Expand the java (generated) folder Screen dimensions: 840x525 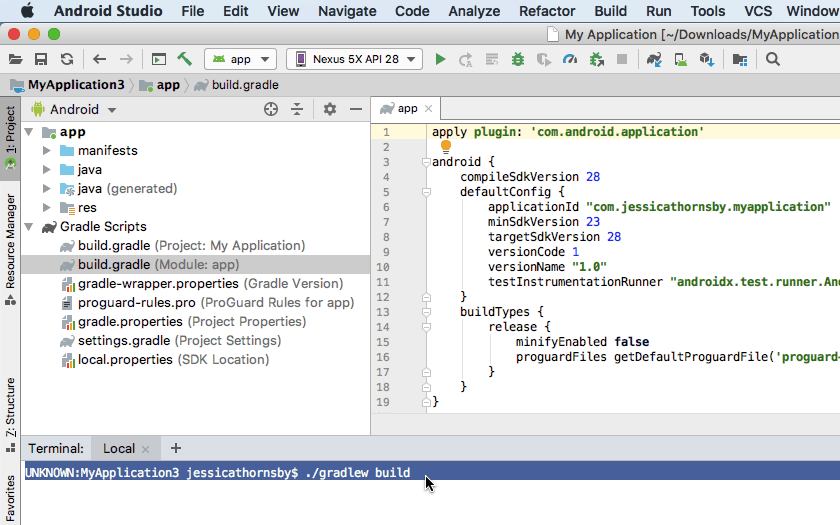[47, 189]
